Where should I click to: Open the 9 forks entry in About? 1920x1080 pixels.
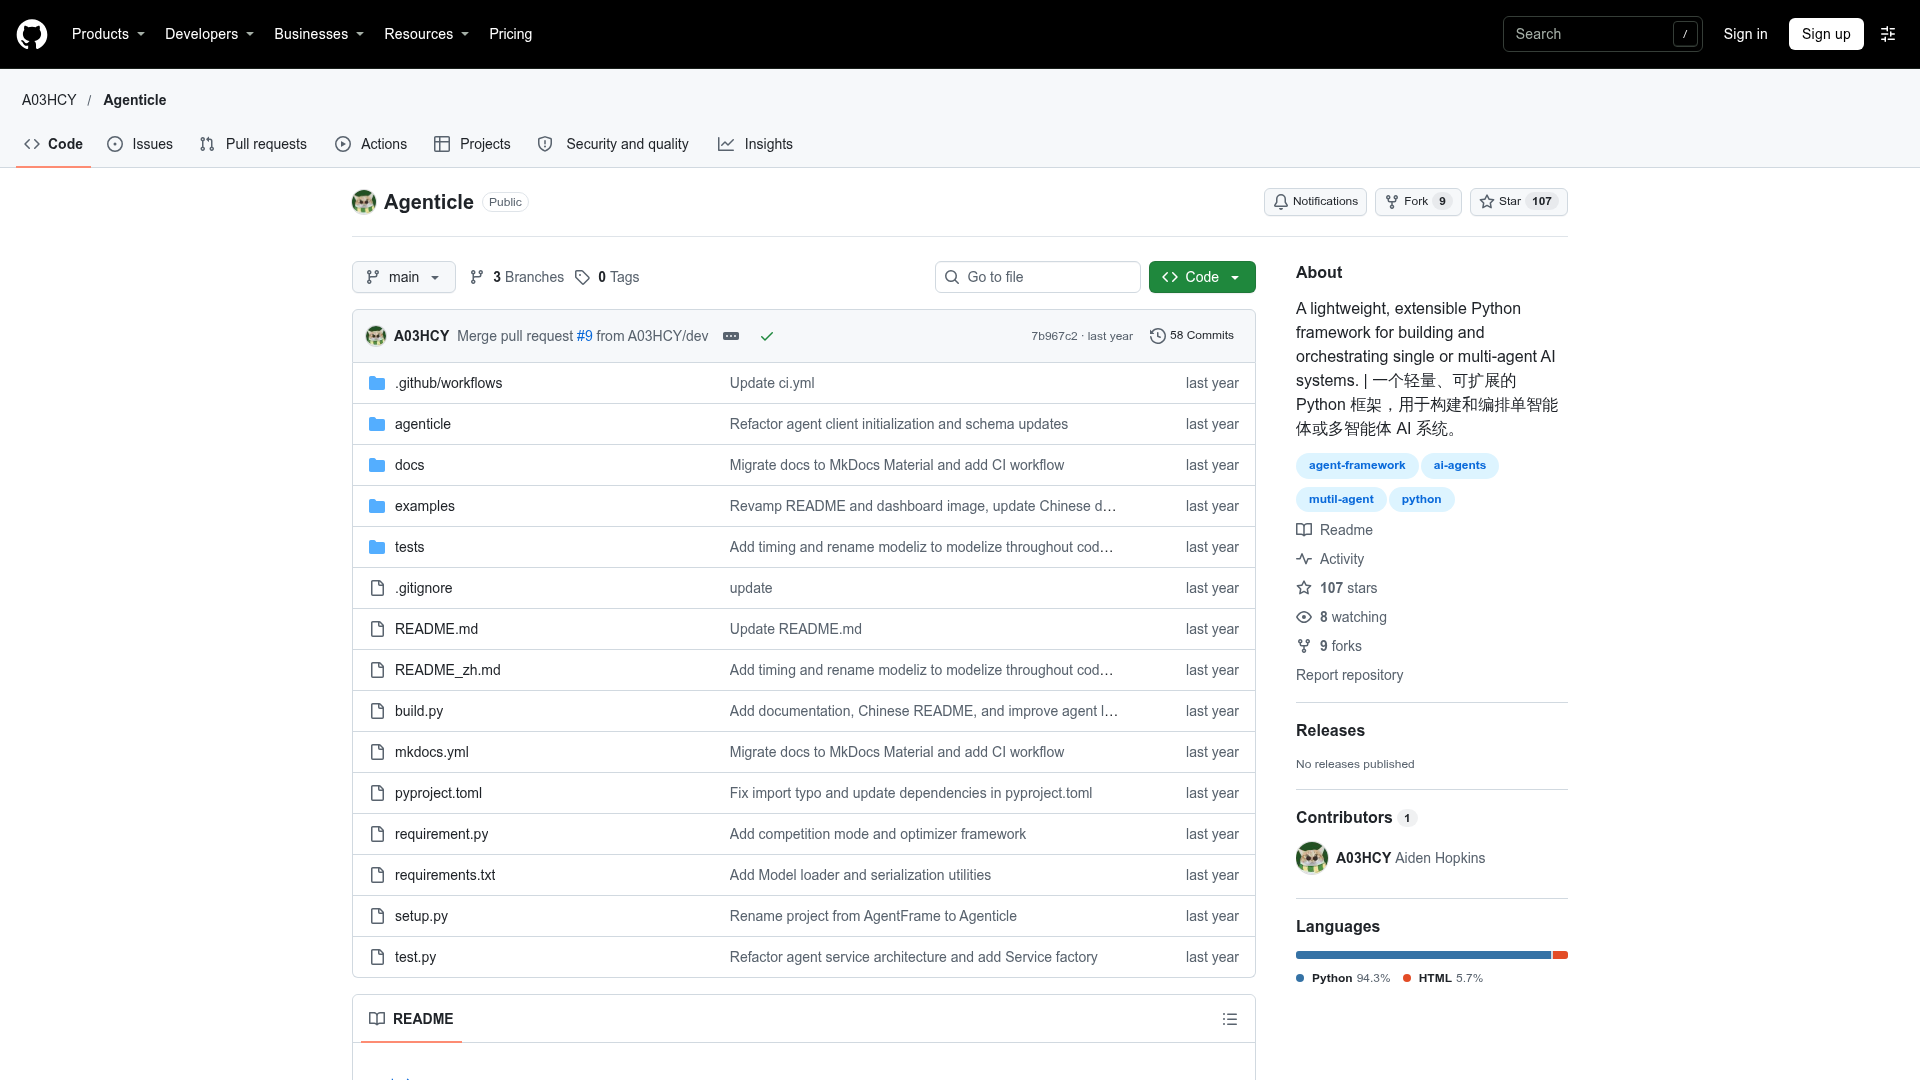(x=1329, y=646)
